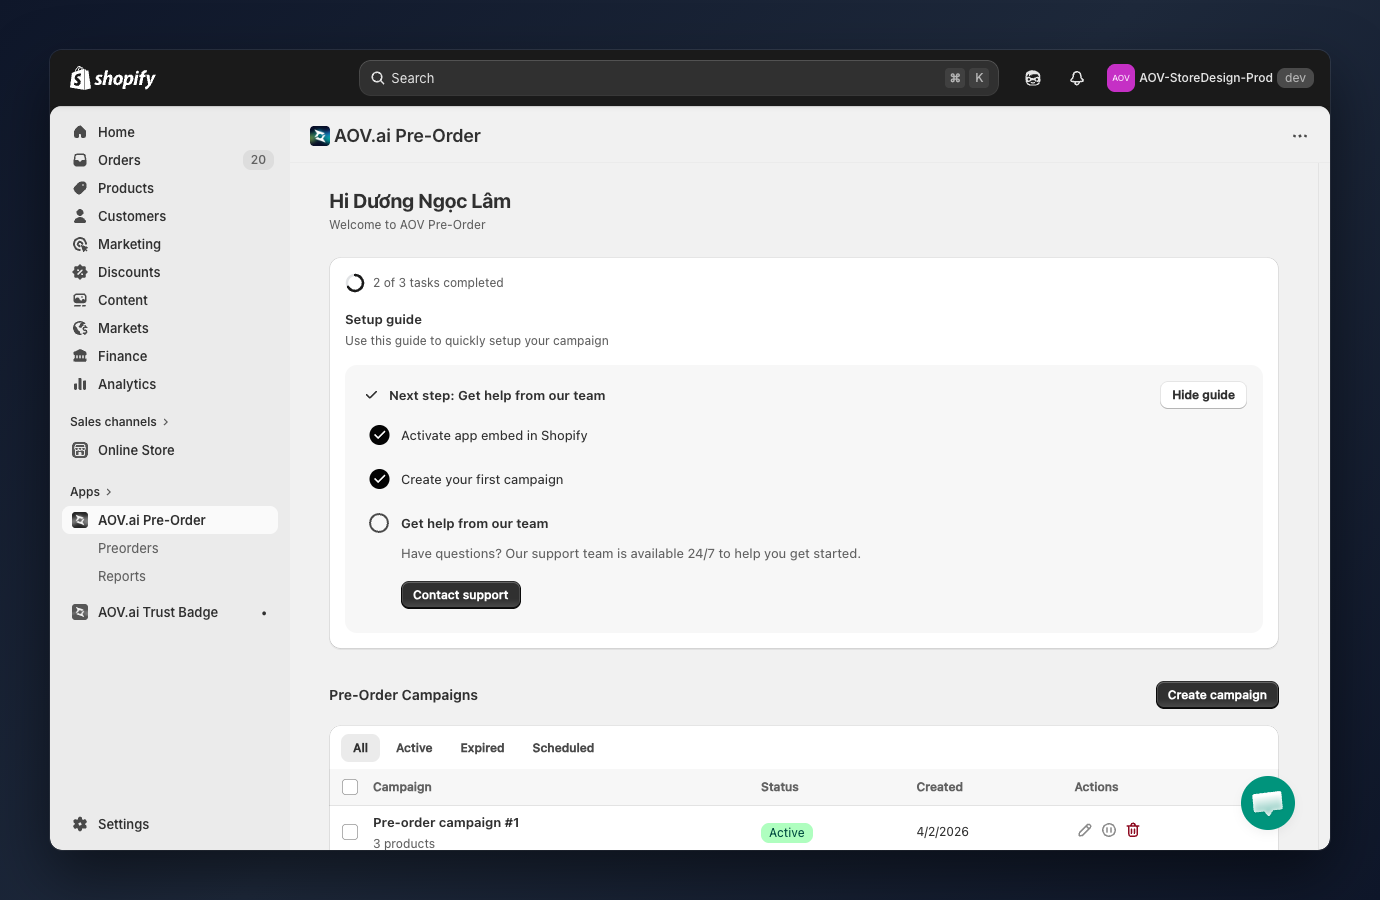This screenshot has width=1380, height=900.
Task: Expand the Apps section
Action: click(x=92, y=492)
